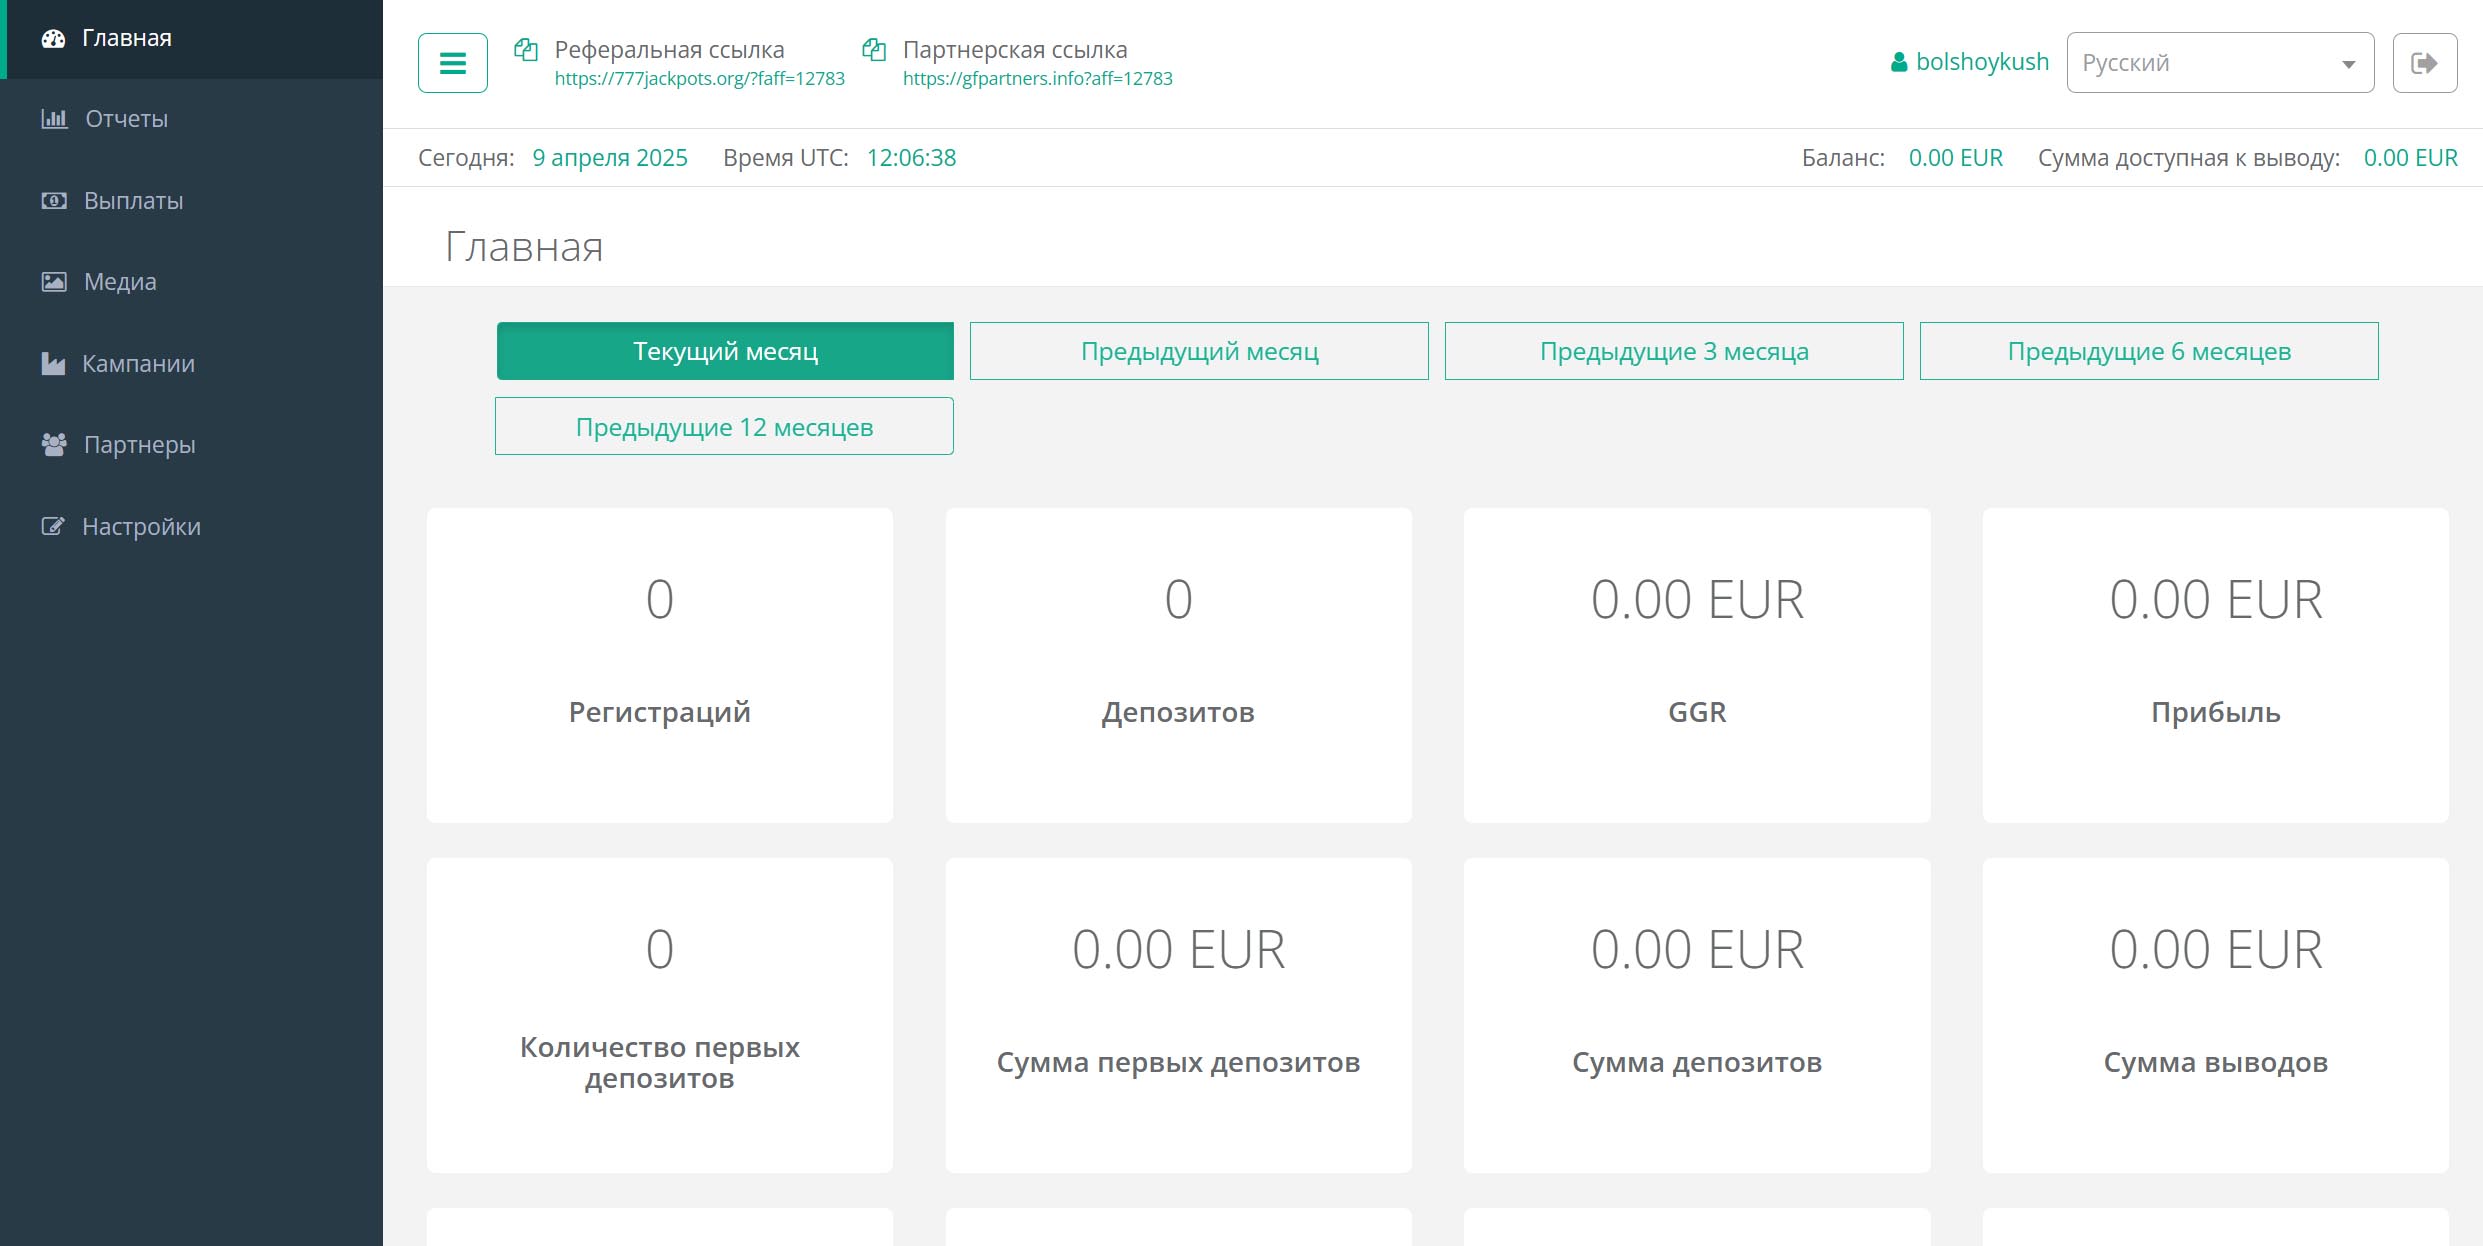Viewport: 2483px width, 1246px height.
Task: Open the Русский language dropdown
Action: 2200,63
